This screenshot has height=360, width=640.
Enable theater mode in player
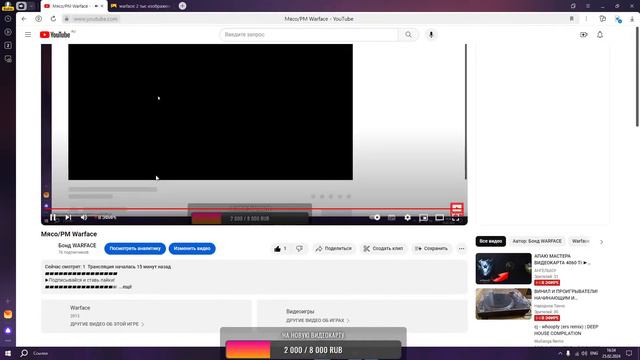pyautogui.click(x=440, y=218)
